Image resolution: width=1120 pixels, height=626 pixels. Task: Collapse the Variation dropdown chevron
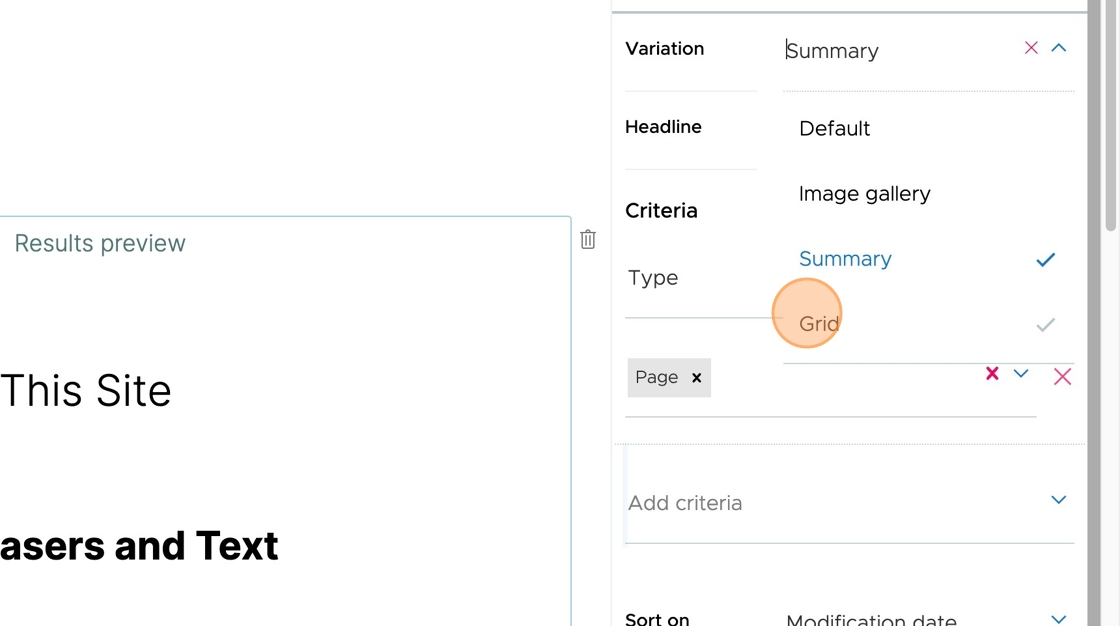click(x=1059, y=48)
